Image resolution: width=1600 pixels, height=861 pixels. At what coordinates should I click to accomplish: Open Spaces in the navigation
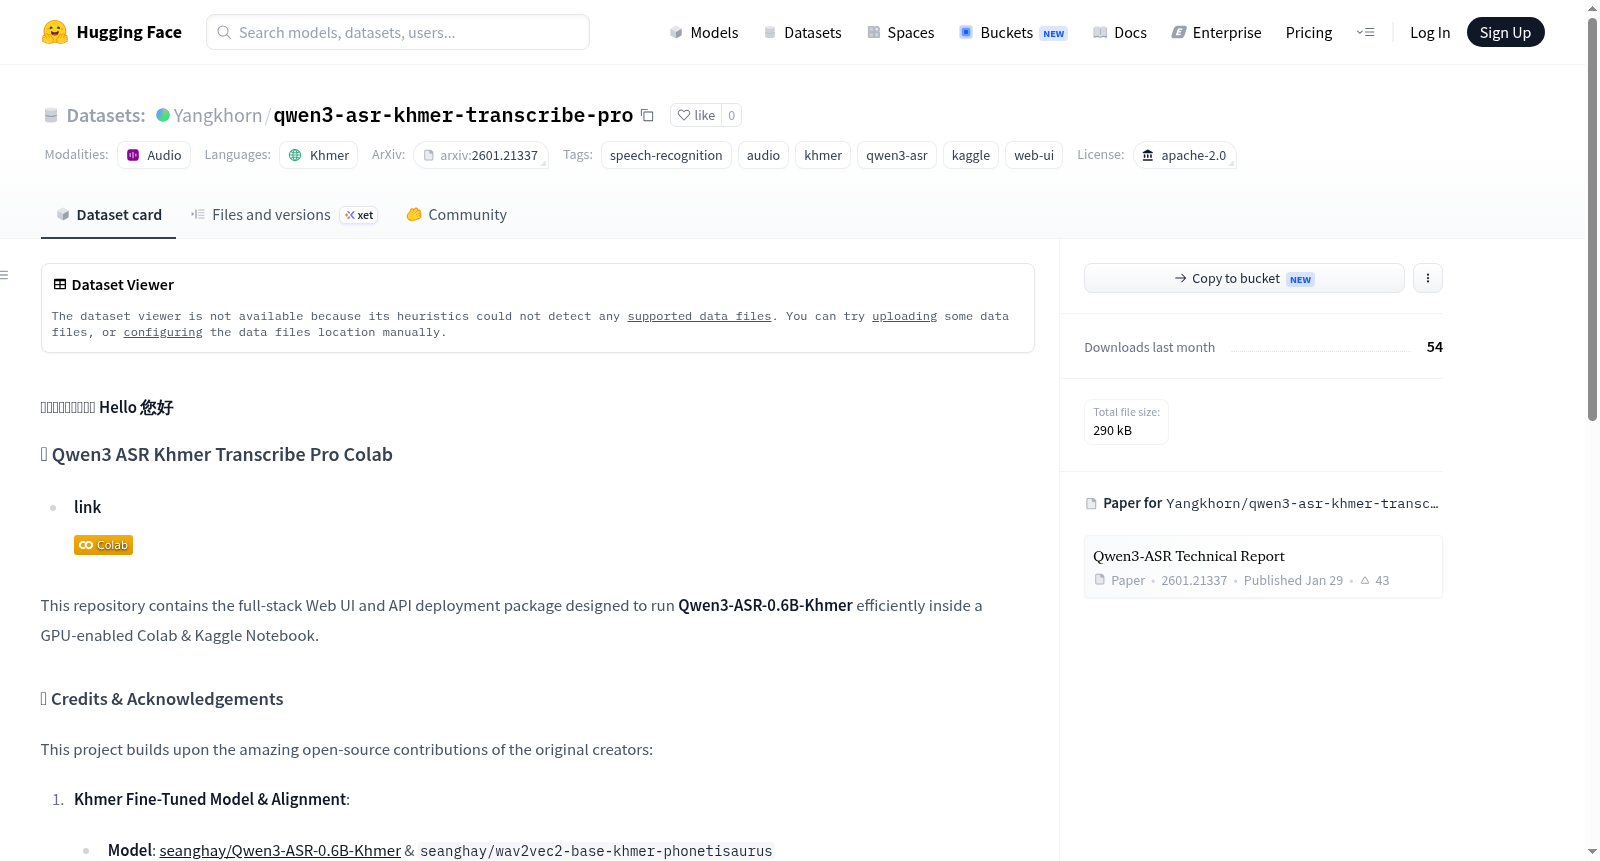pos(900,32)
